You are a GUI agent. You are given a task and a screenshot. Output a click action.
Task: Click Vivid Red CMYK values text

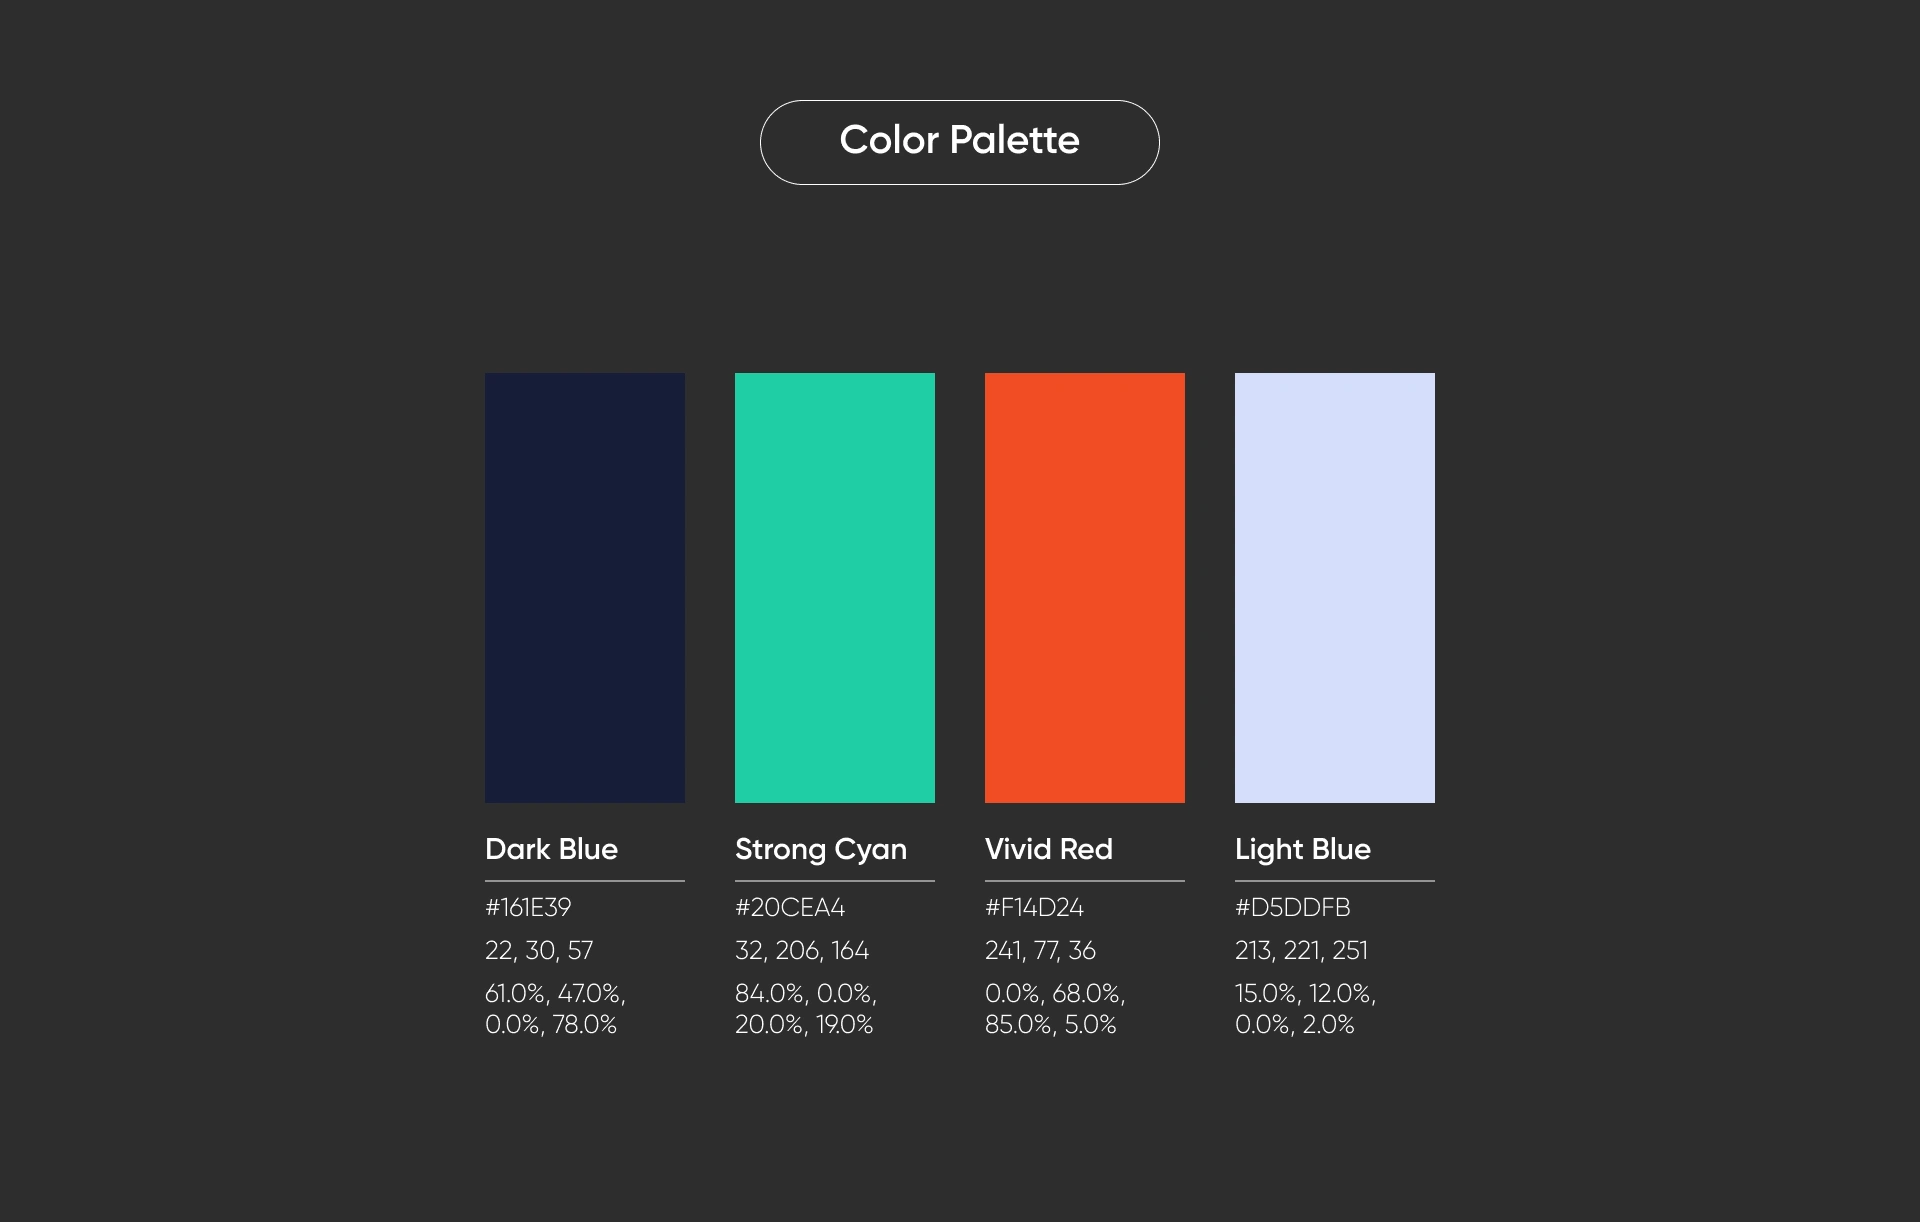point(1055,1009)
